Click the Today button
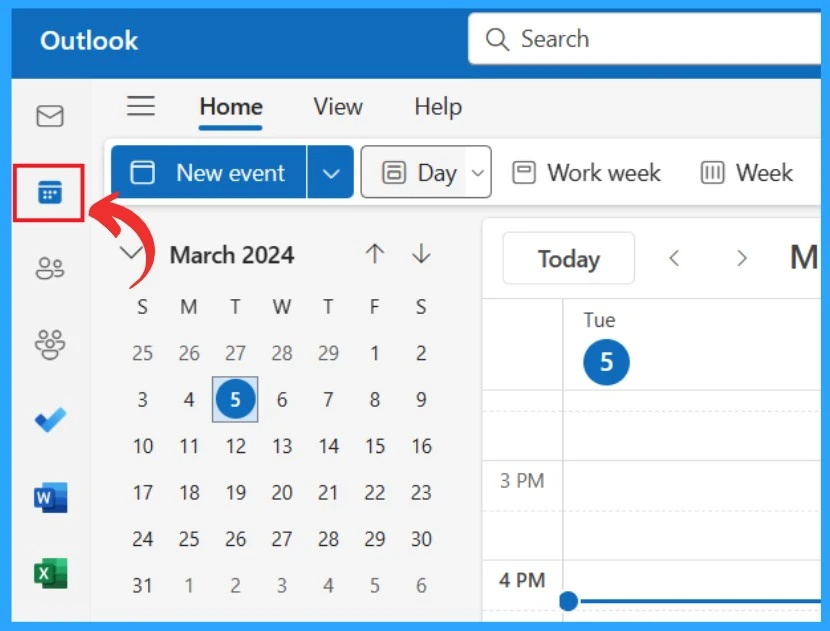The width and height of the screenshot is (830, 631). 569,258
